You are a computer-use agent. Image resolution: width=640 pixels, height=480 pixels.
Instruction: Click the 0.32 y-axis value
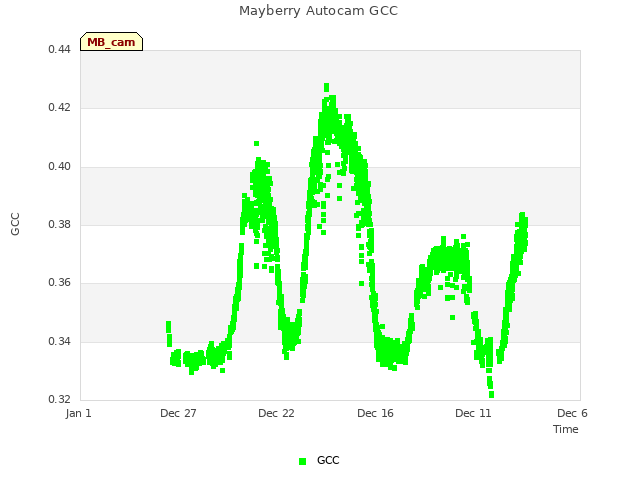click(60, 399)
